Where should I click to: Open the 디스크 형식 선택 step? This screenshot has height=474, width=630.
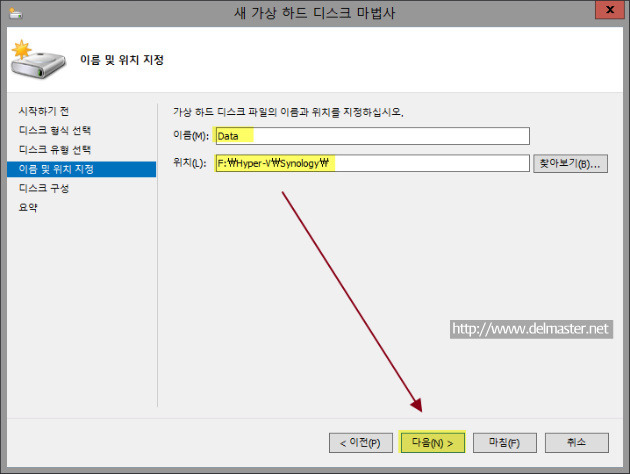point(55,130)
